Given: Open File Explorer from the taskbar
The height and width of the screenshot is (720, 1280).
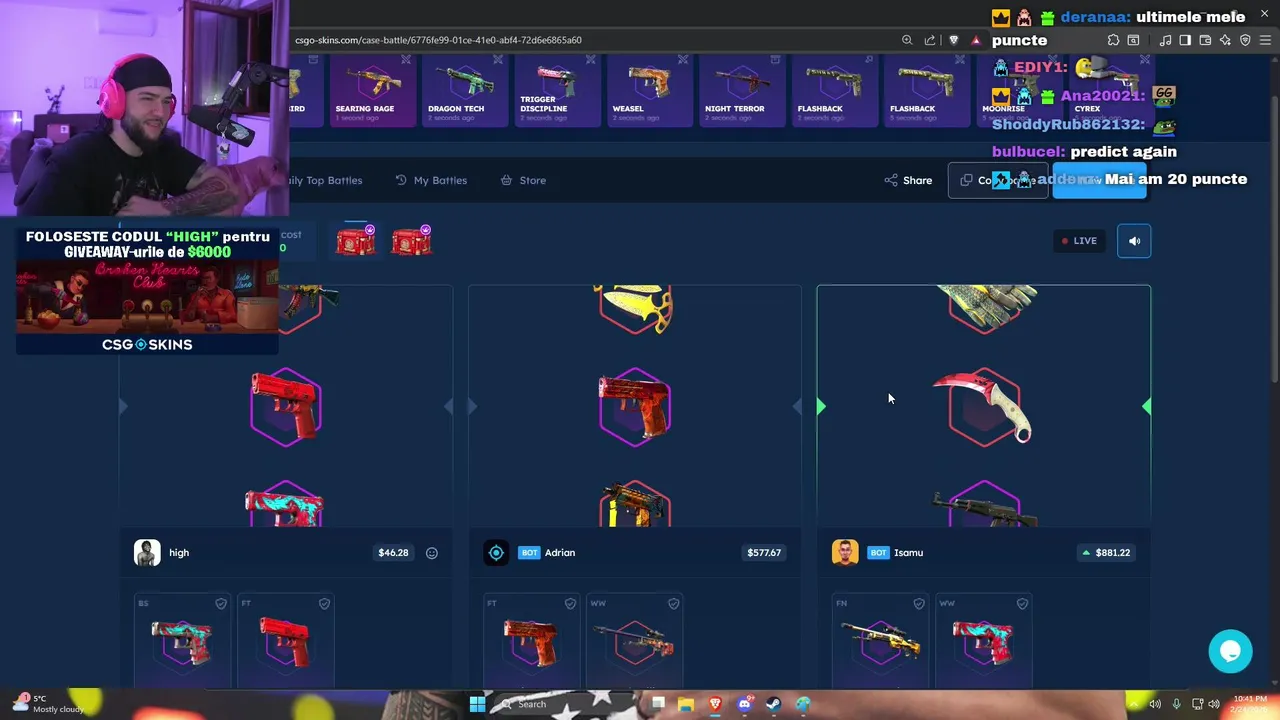Looking at the screenshot, I should pyautogui.click(x=686, y=704).
